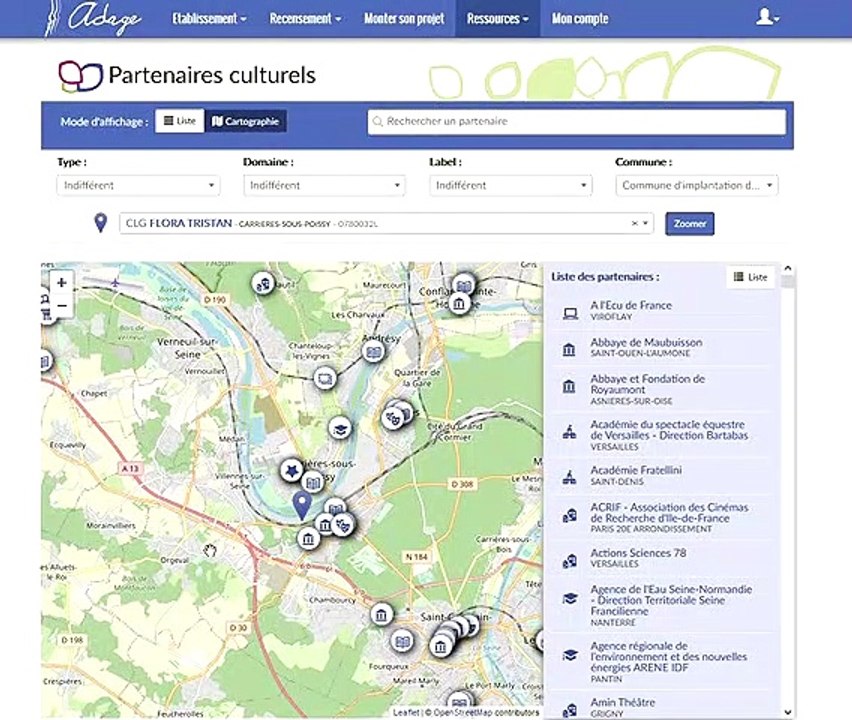Select the blue location pin on the map
Screen dimensions: 852x720
pyautogui.click(x=302, y=505)
